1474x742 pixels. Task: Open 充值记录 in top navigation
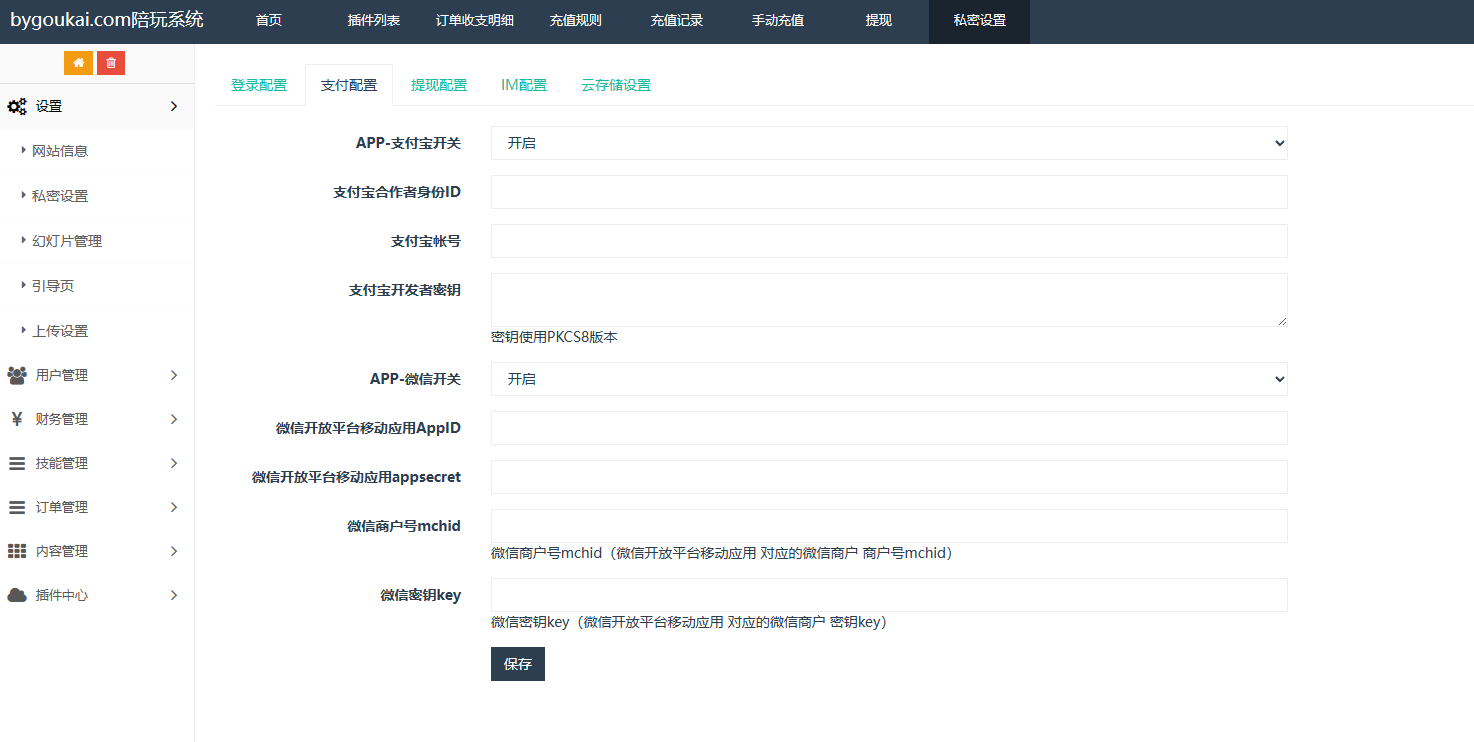677,21
